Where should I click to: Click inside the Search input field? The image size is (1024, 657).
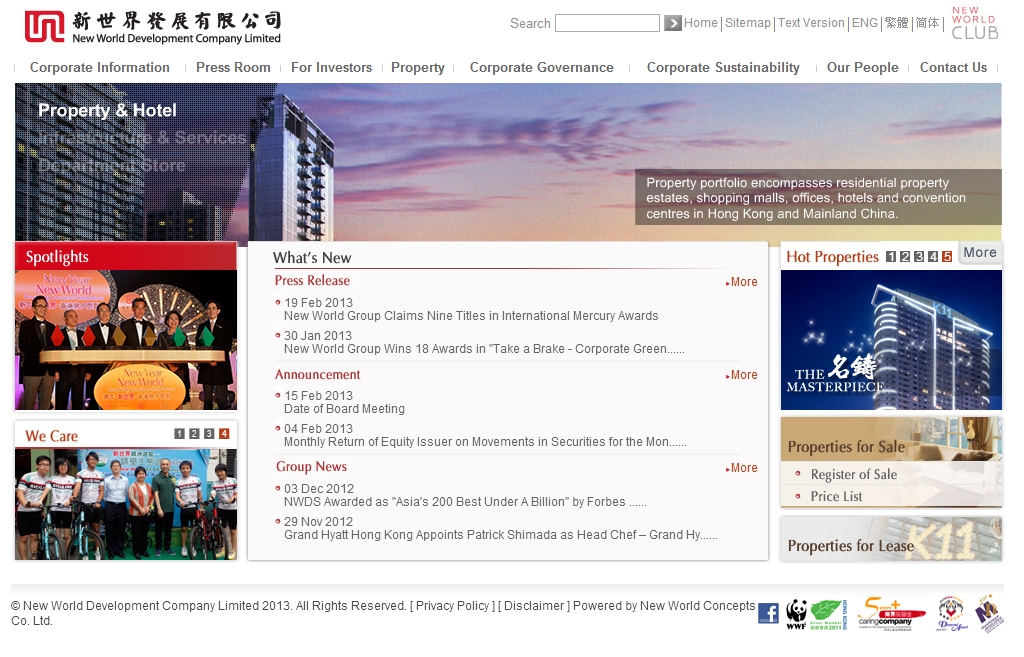607,22
